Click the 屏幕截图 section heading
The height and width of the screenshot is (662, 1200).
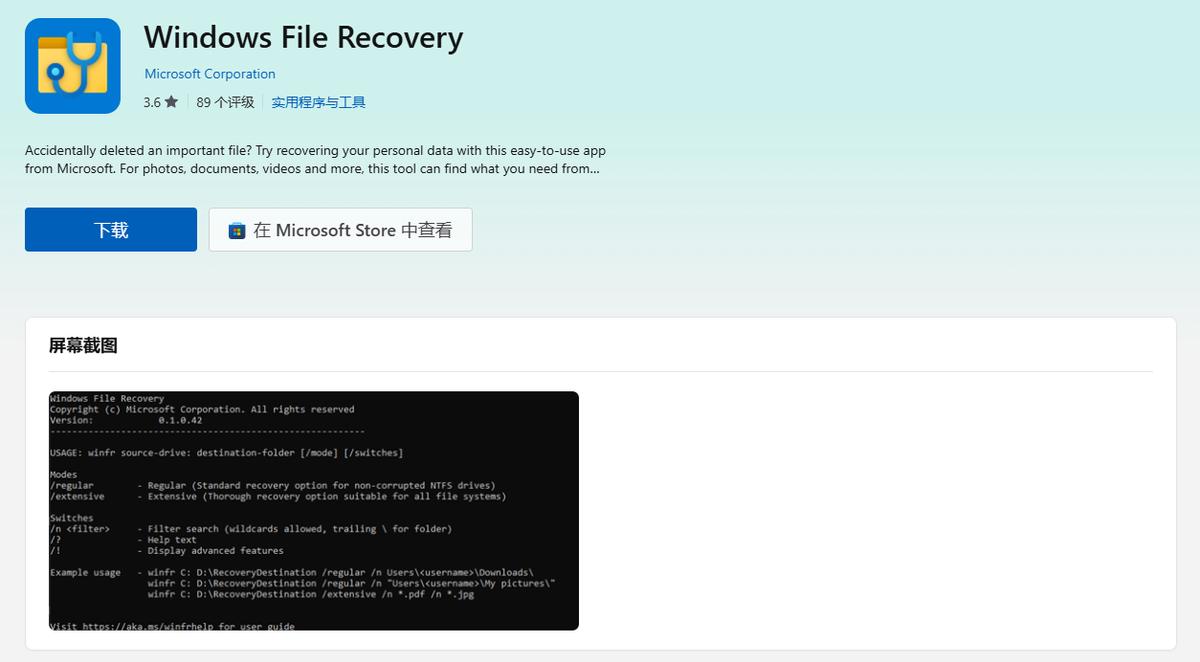(x=83, y=346)
